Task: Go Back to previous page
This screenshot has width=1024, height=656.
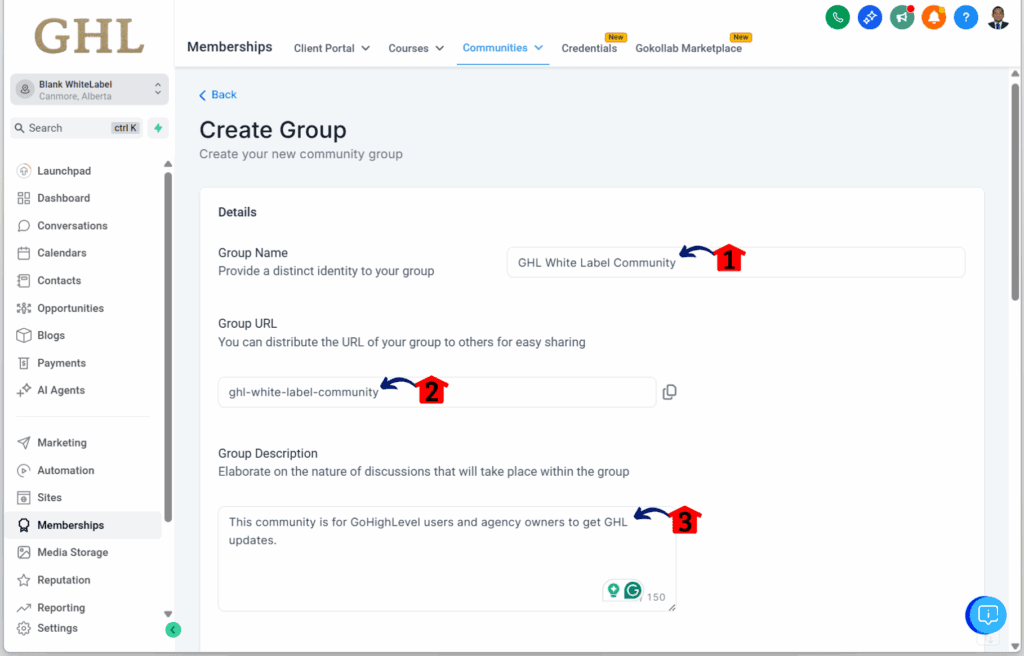Action: click(217, 95)
